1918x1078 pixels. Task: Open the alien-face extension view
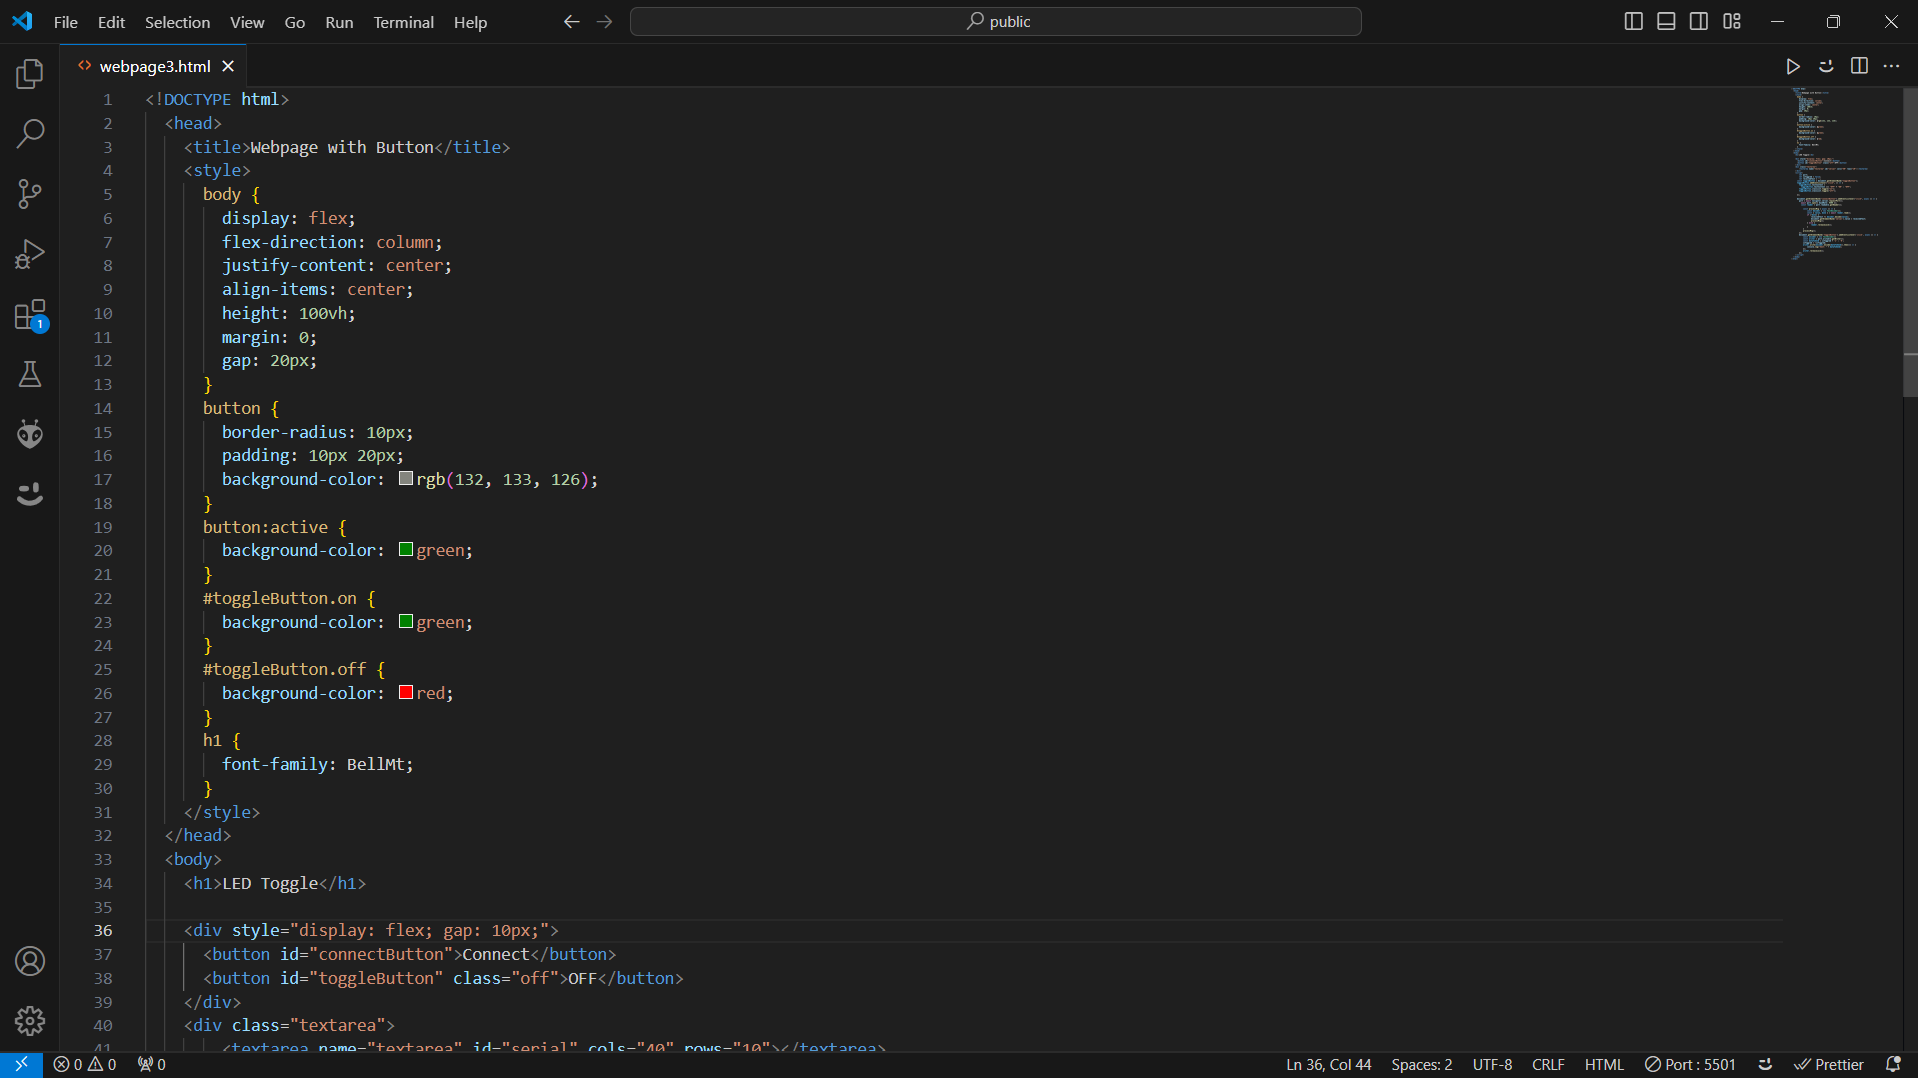30,433
